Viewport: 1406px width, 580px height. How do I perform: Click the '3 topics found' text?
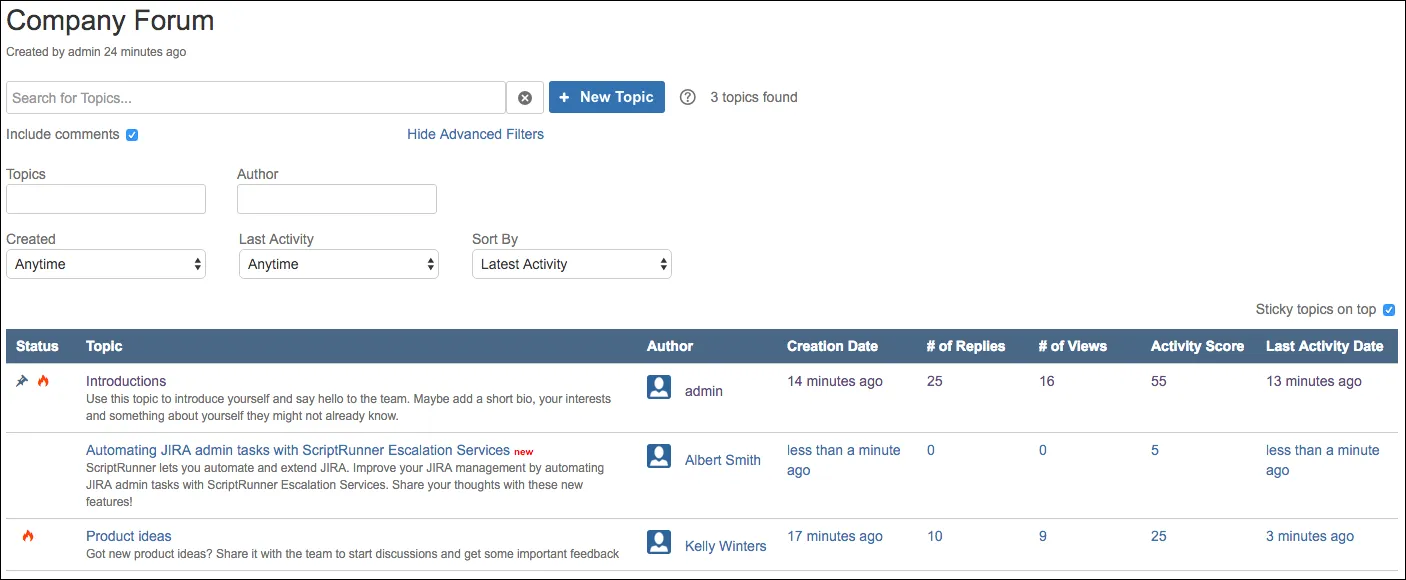pos(754,97)
